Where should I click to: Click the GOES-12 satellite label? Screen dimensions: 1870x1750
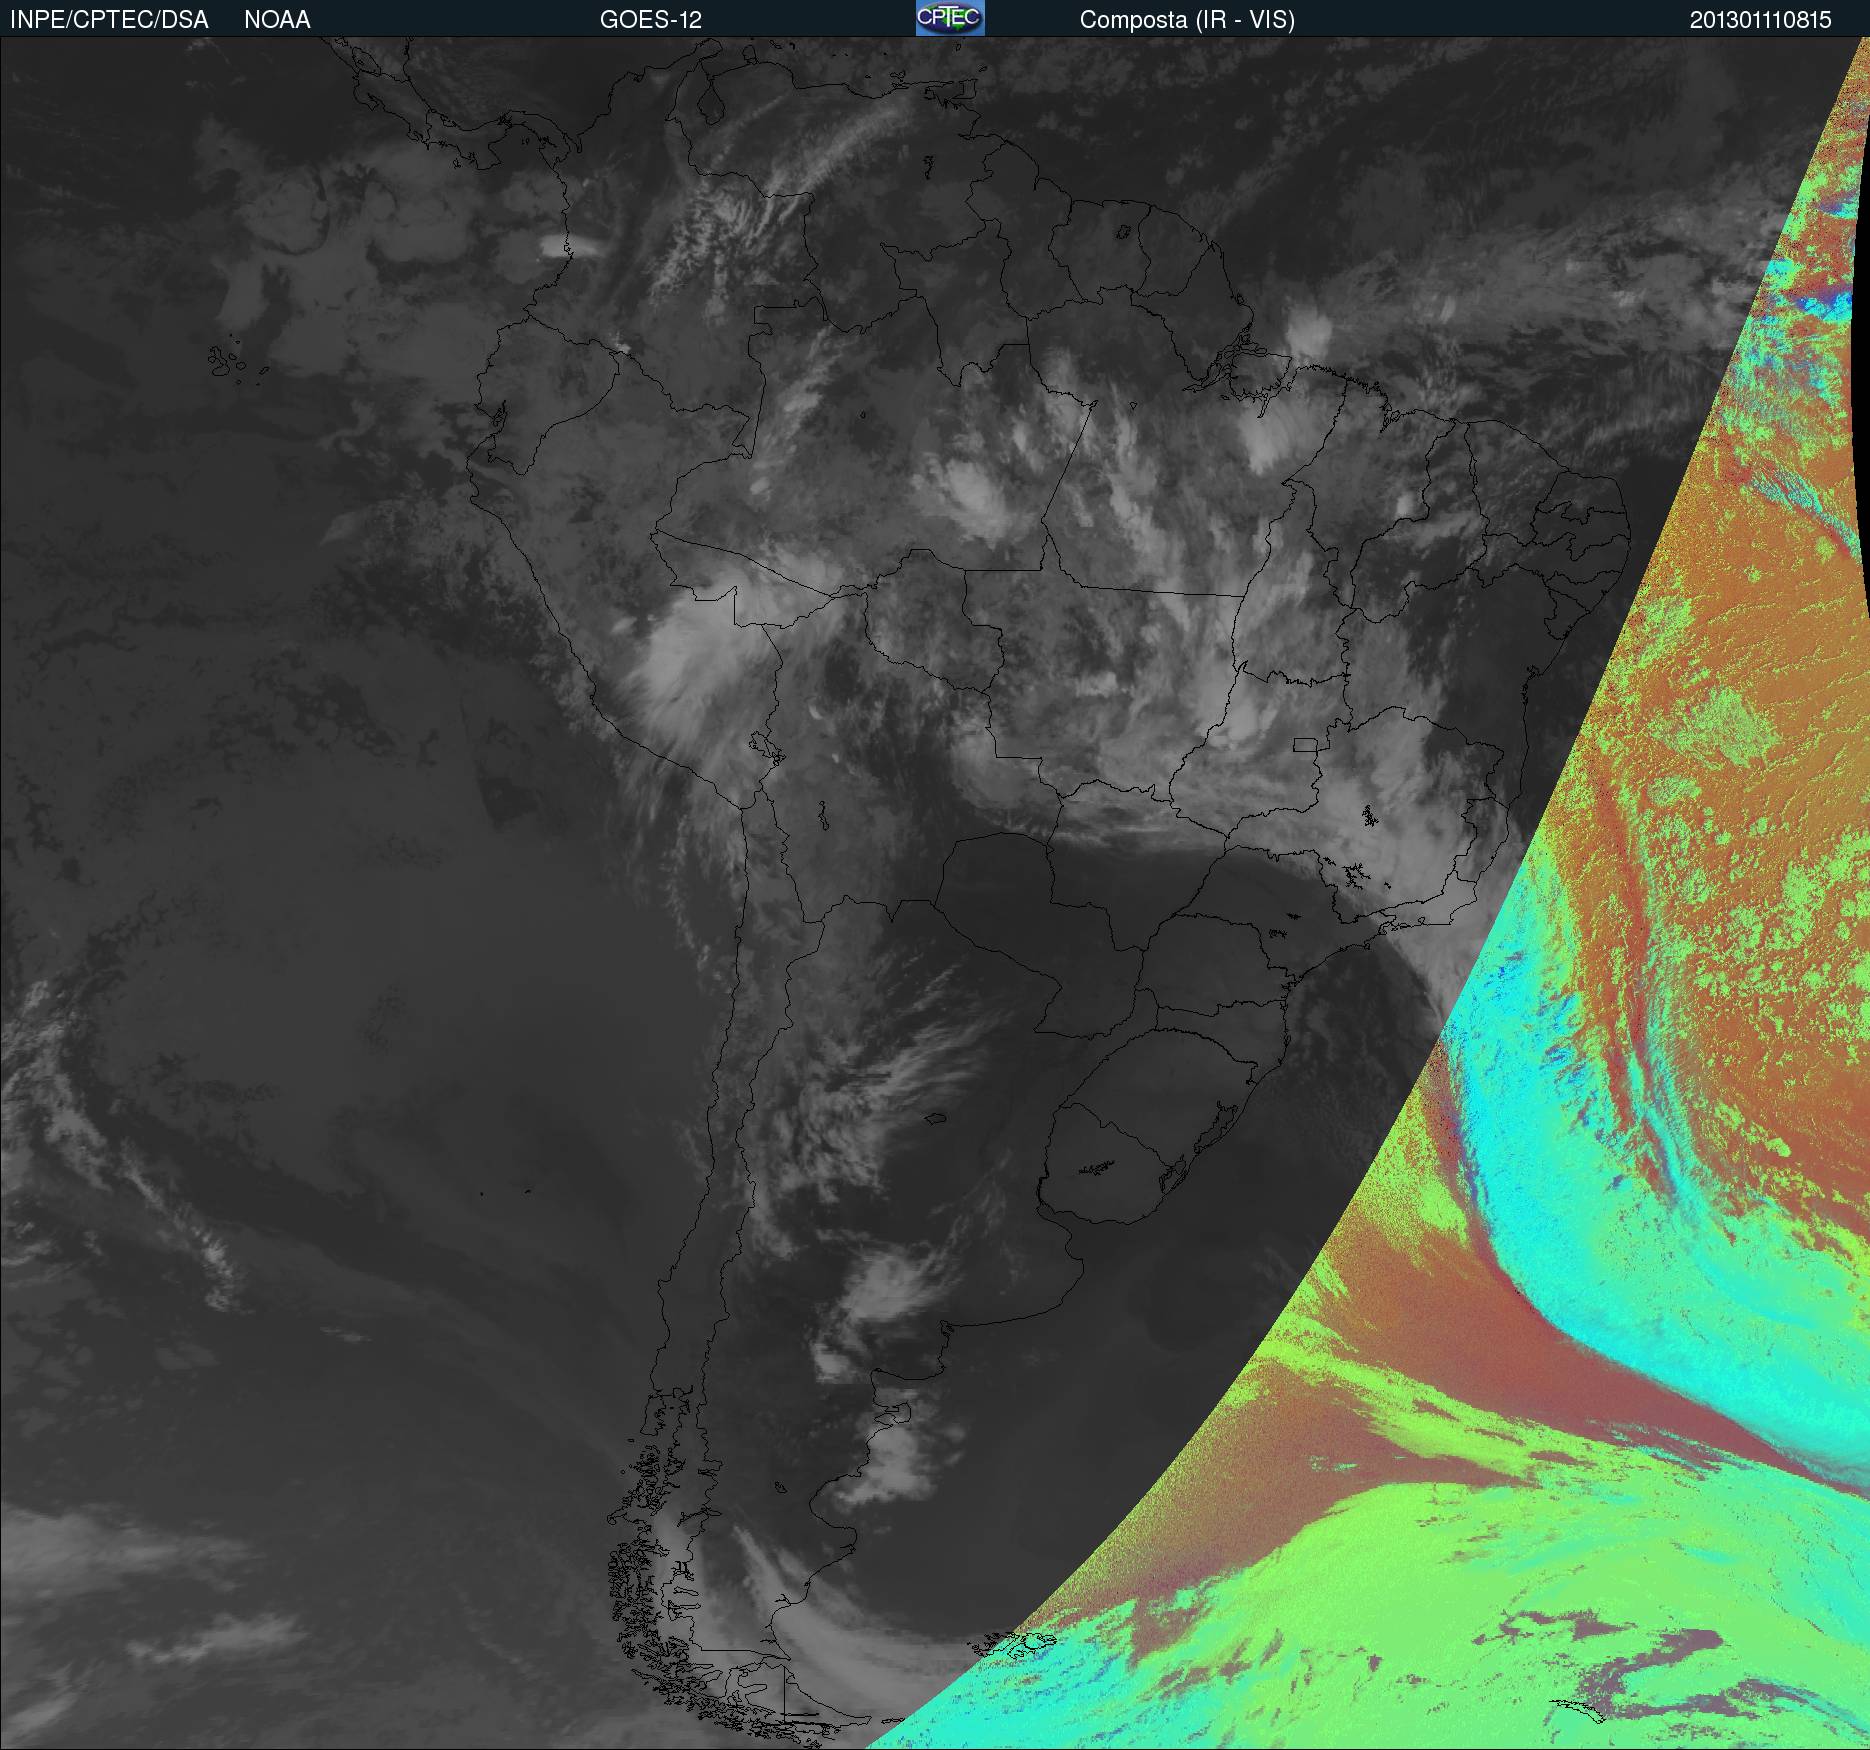[x=651, y=20]
